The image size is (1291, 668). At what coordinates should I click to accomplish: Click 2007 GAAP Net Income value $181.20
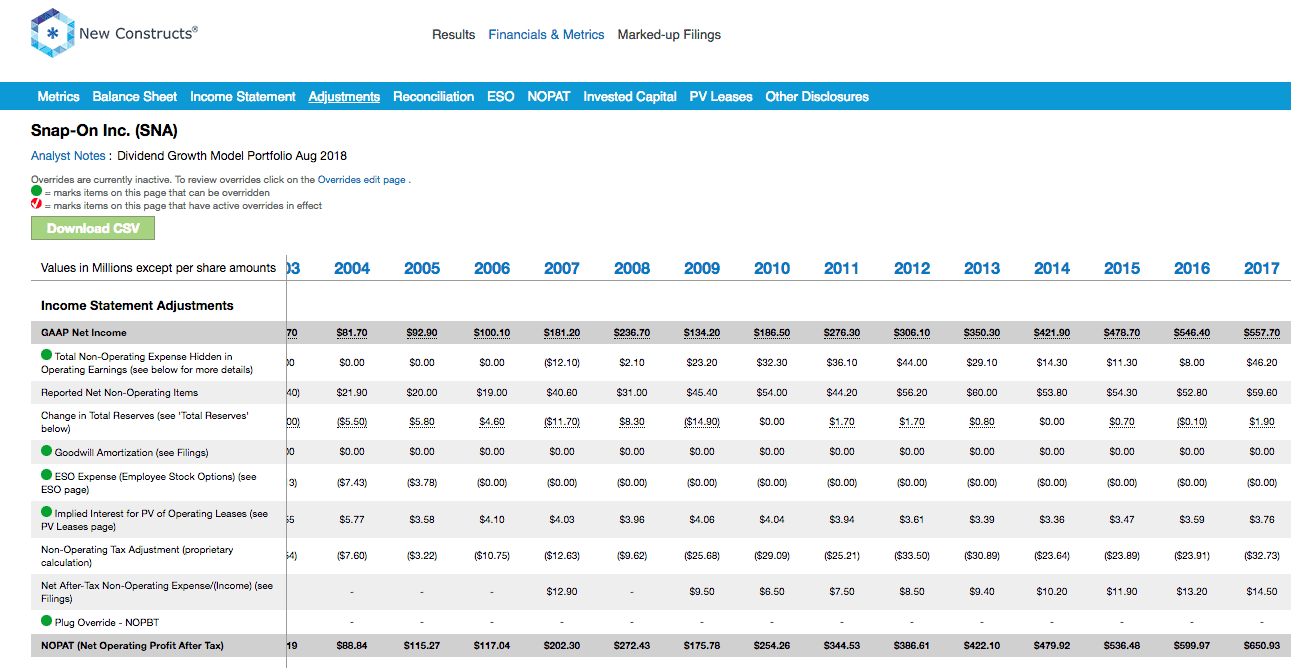click(562, 333)
